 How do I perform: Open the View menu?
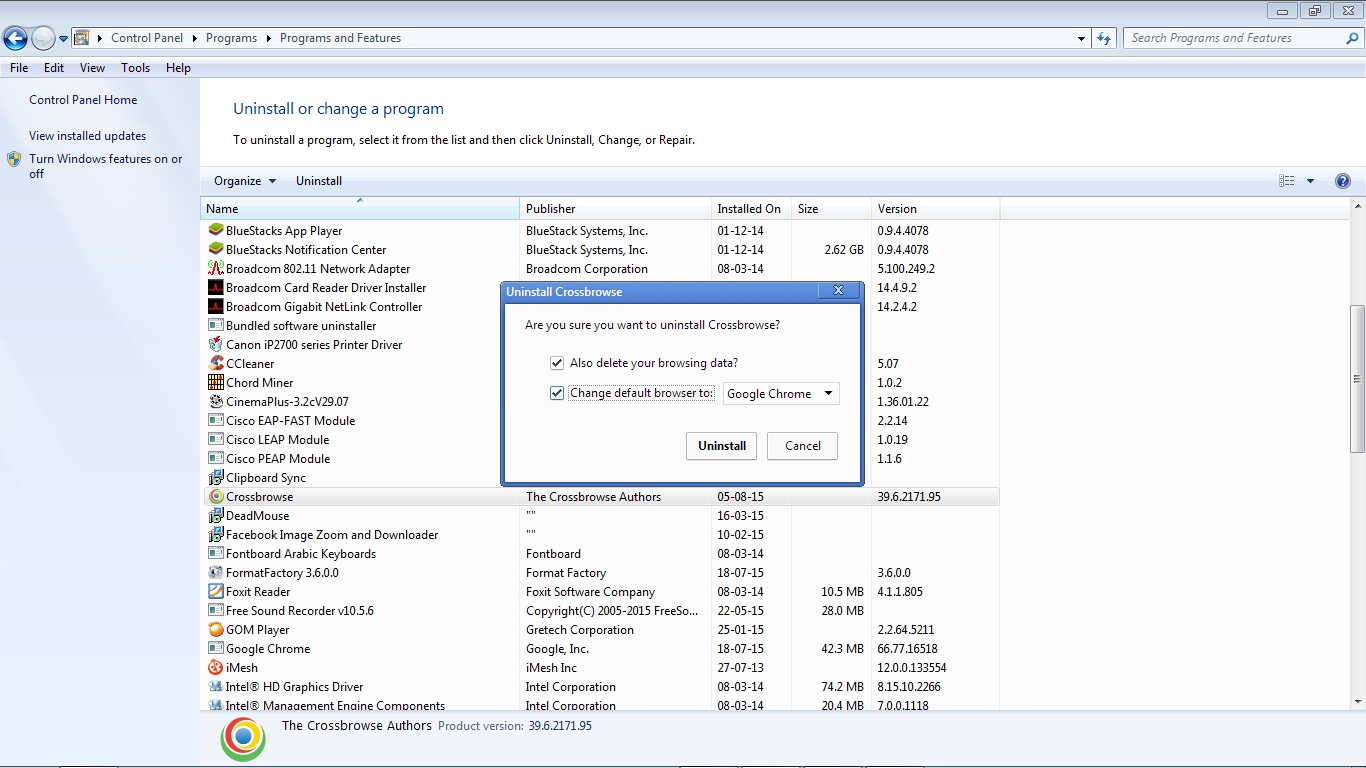pyautogui.click(x=93, y=68)
